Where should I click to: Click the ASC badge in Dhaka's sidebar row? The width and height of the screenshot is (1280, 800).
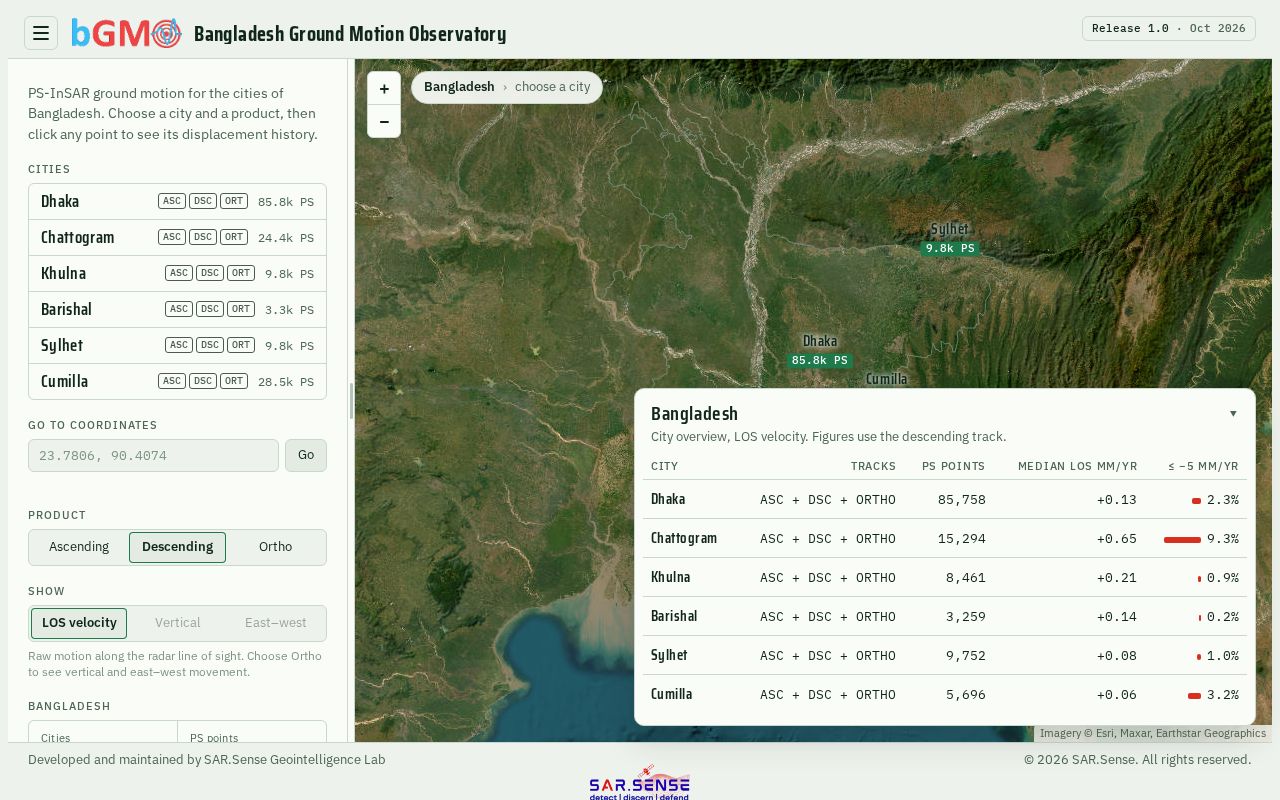(172, 201)
